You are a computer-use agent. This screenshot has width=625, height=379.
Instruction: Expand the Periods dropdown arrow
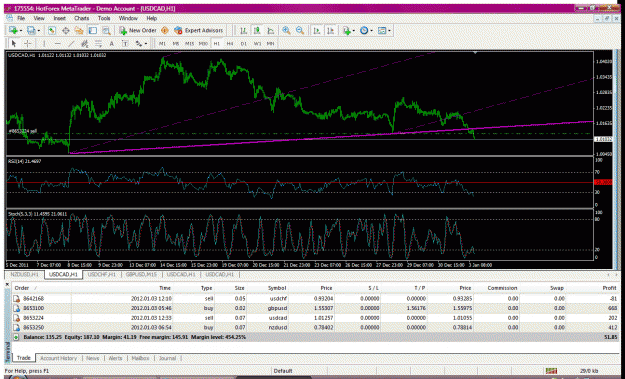(371, 31)
